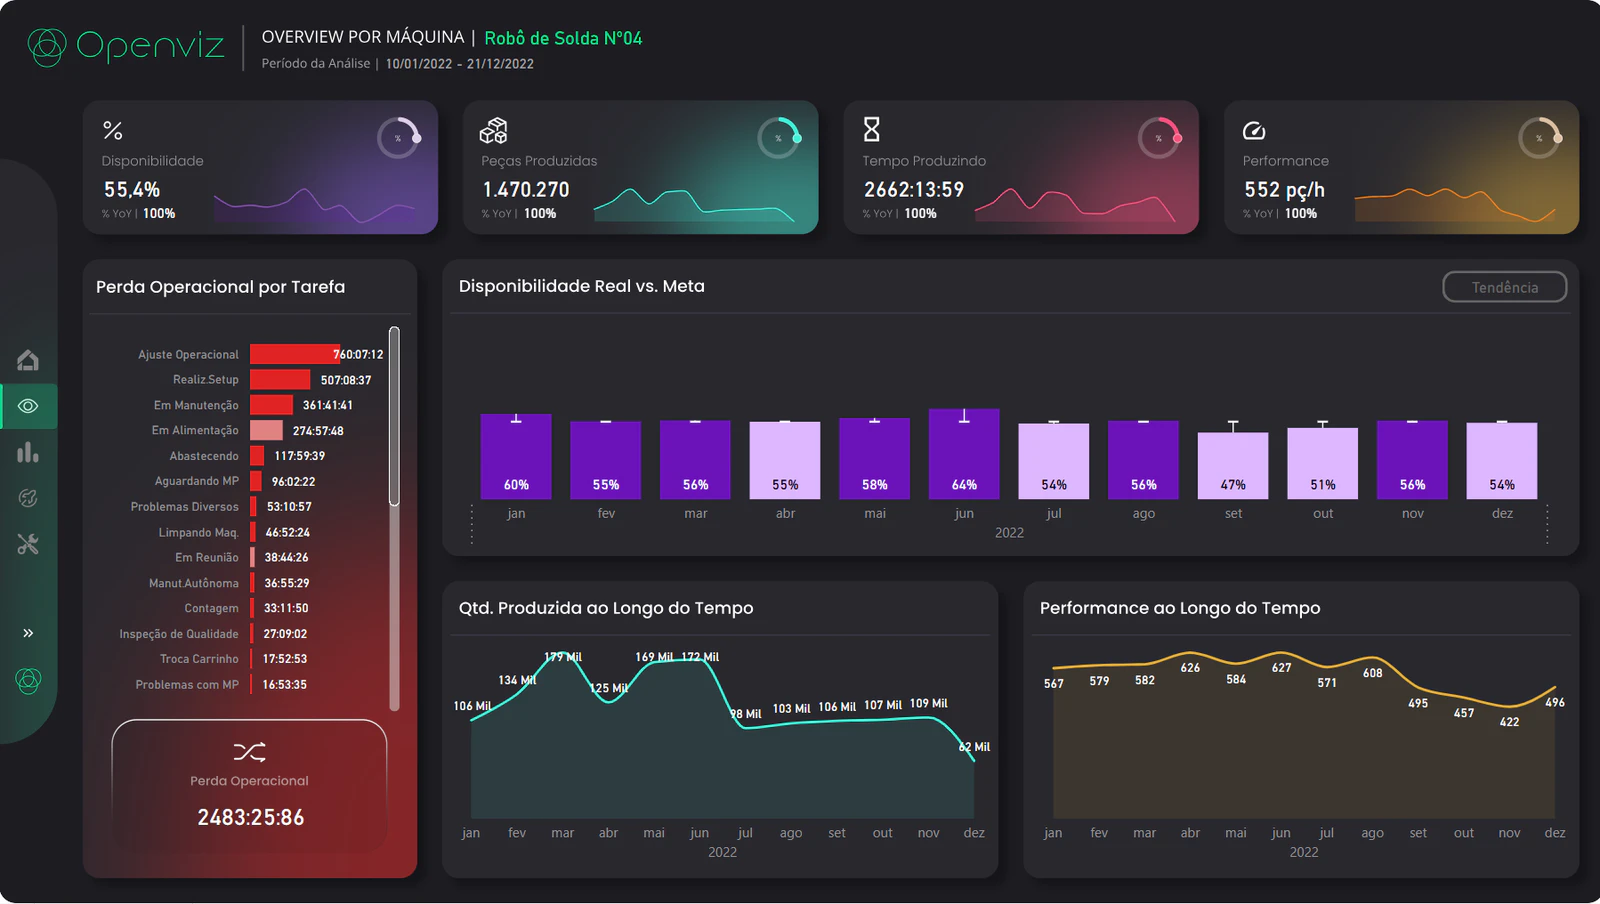Click the 55,4% Disponibilidade value

(x=132, y=190)
